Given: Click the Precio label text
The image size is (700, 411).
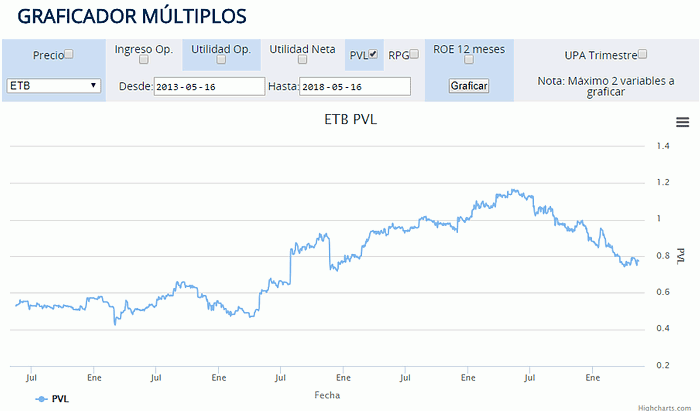Looking at the screenshot, I should pos(48,55).
